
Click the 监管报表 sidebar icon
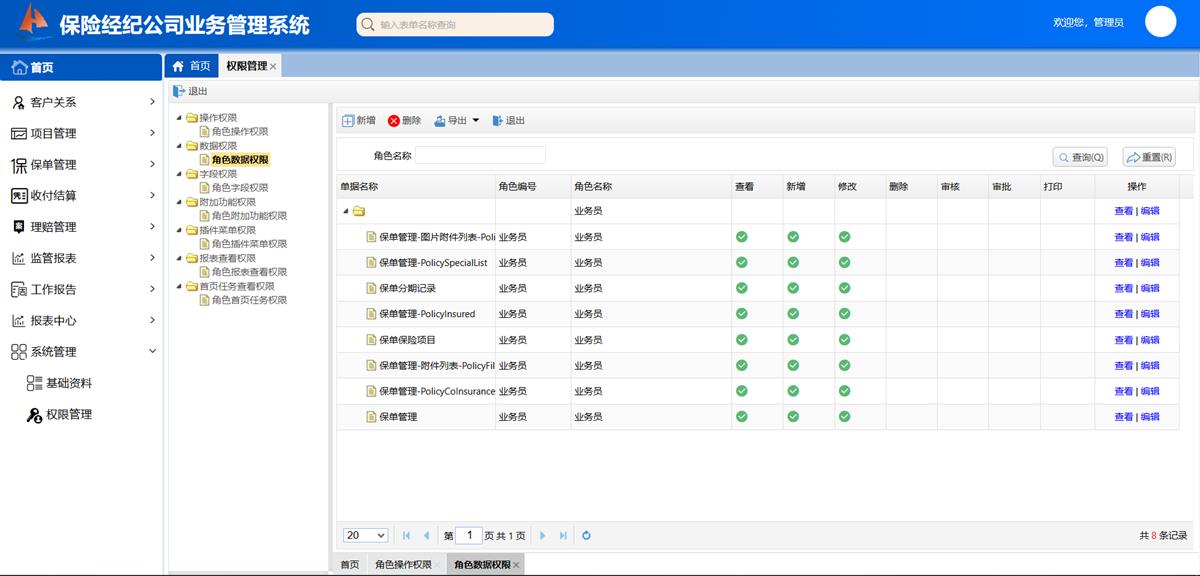(x=18, y=258)
